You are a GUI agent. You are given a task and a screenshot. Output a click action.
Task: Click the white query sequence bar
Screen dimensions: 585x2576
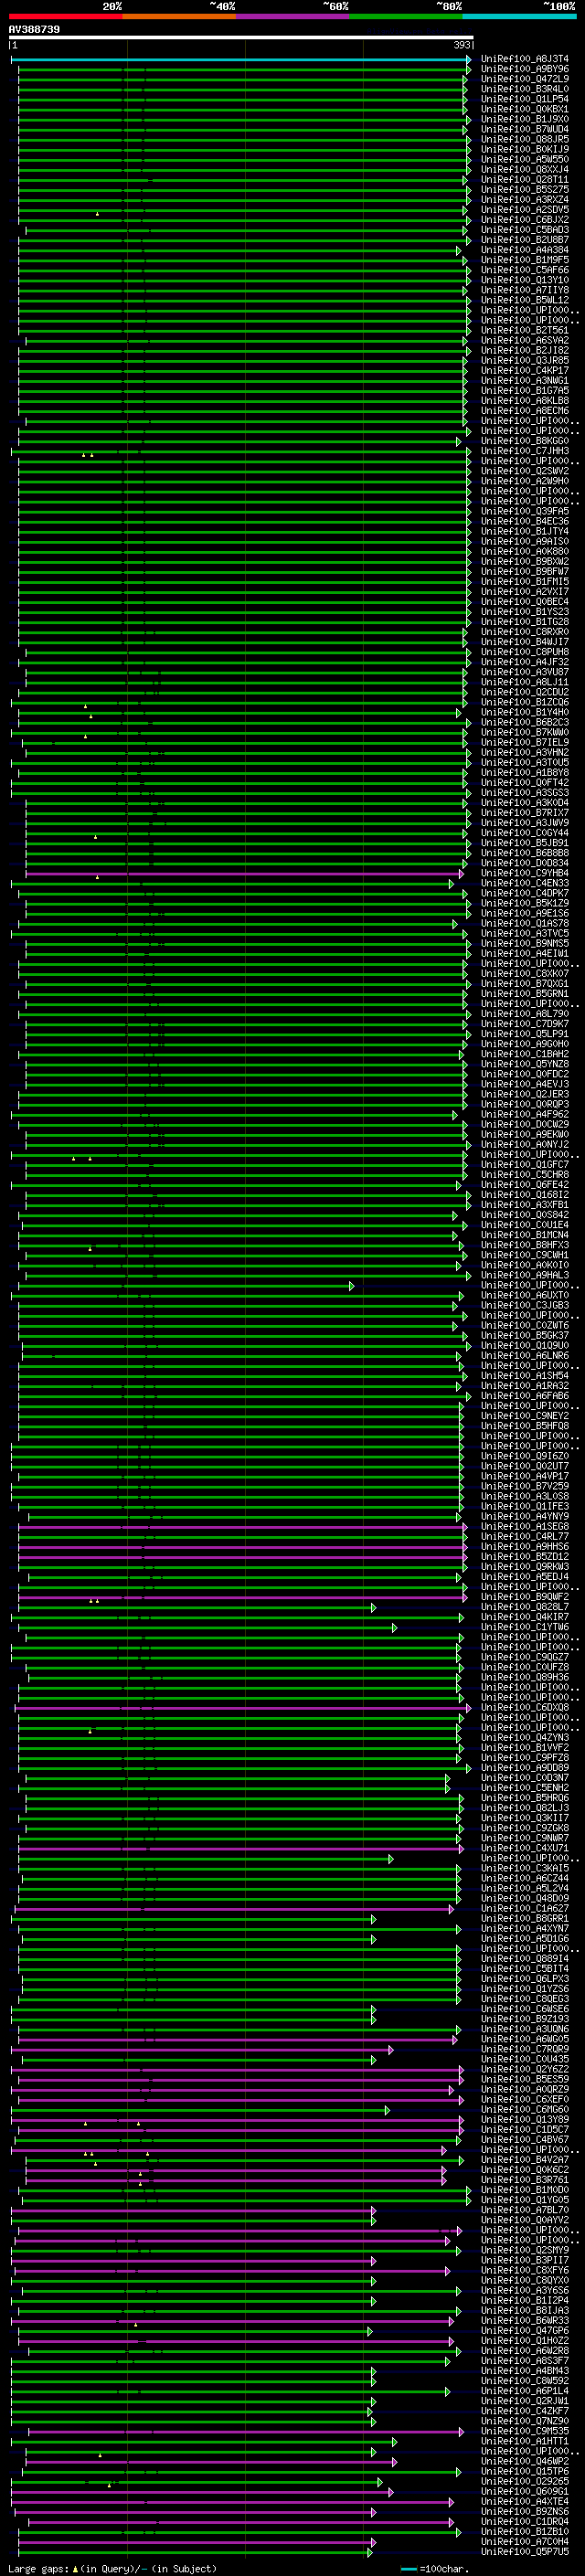pos(241,38)
